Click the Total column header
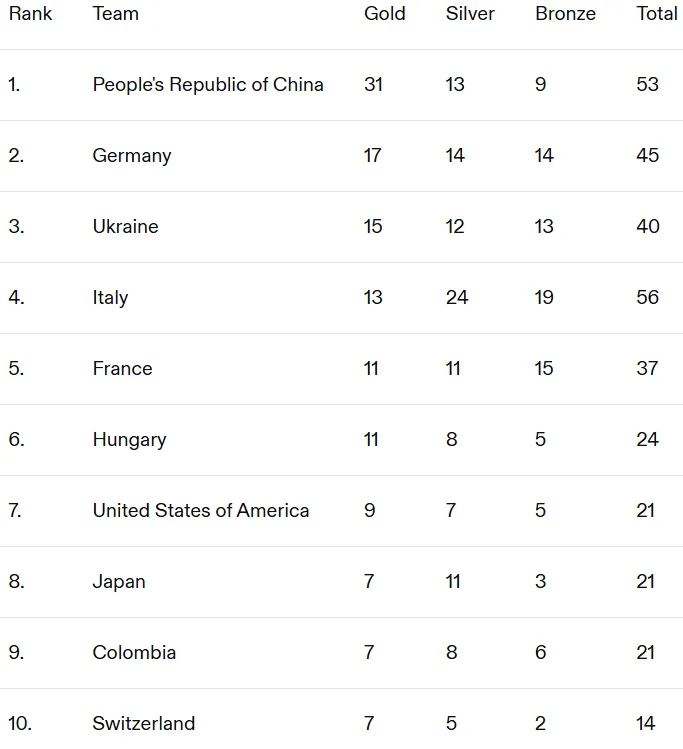683x749 pixels. [657, 14]
